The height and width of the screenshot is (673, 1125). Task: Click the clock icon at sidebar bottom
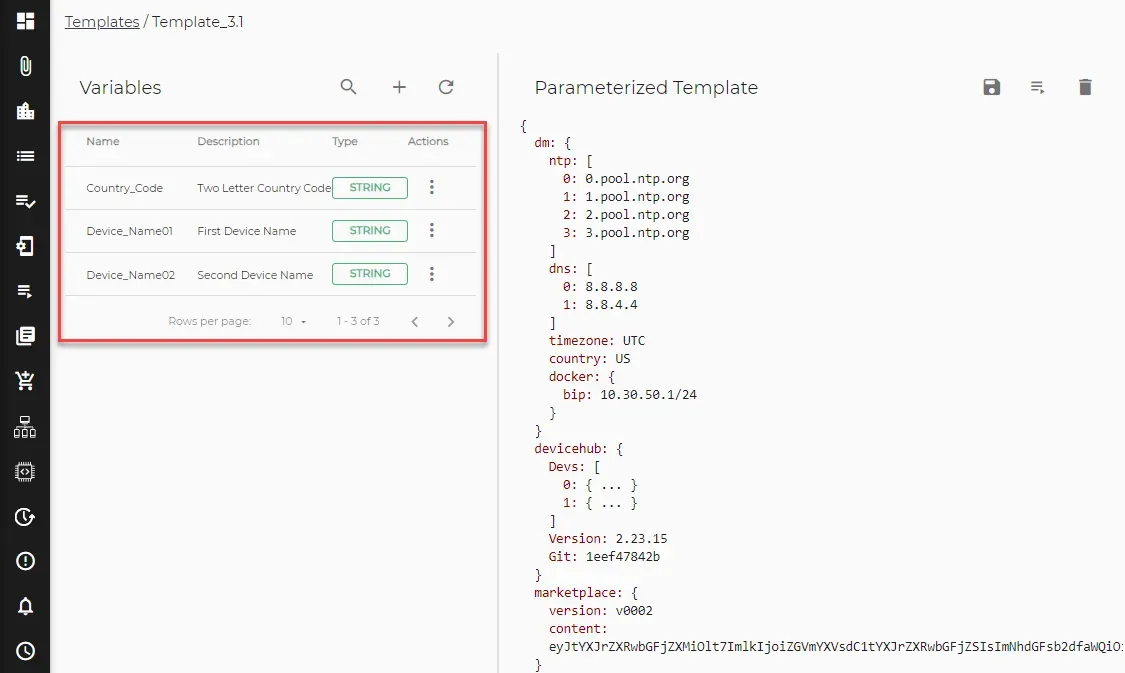coord(25,651)
